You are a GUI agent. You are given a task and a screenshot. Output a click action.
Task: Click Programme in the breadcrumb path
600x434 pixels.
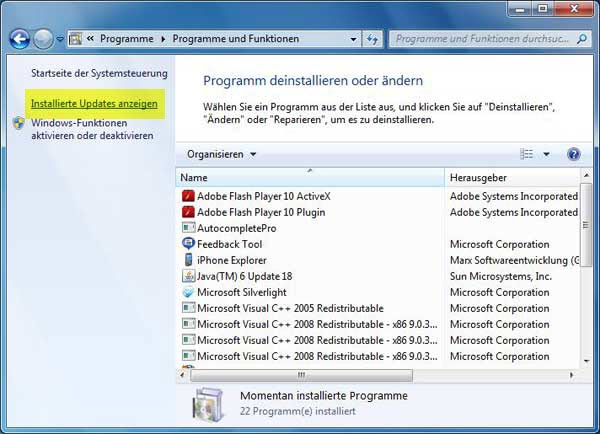(x=126, y=40)
